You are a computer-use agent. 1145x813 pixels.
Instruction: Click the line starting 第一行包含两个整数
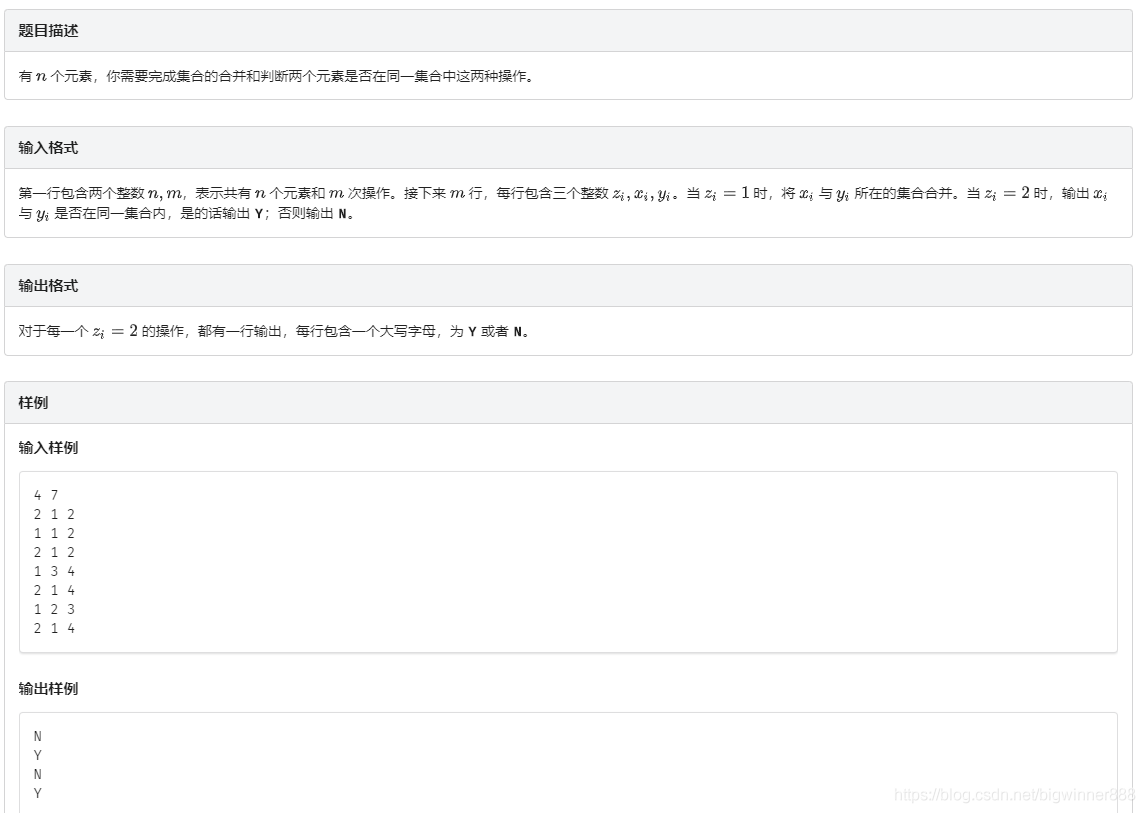coord(563,194)
